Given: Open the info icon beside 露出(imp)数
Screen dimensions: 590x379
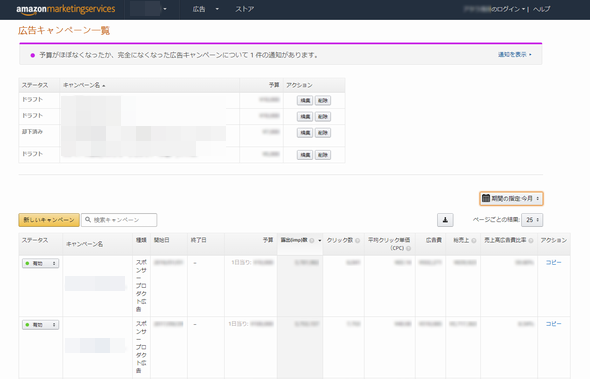Looking at the screenshot, I should [312, 240].
